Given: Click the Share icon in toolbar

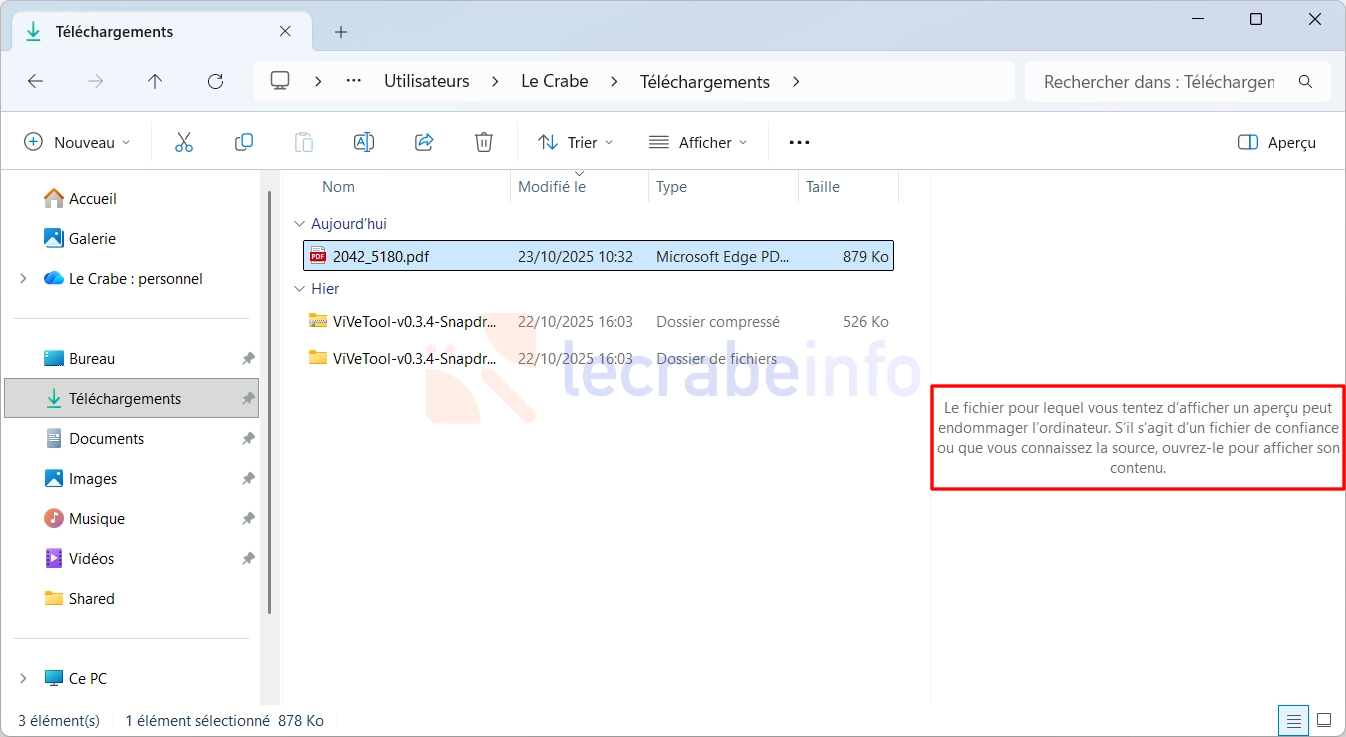Looking at the screenshot, I should click(424, 142).
